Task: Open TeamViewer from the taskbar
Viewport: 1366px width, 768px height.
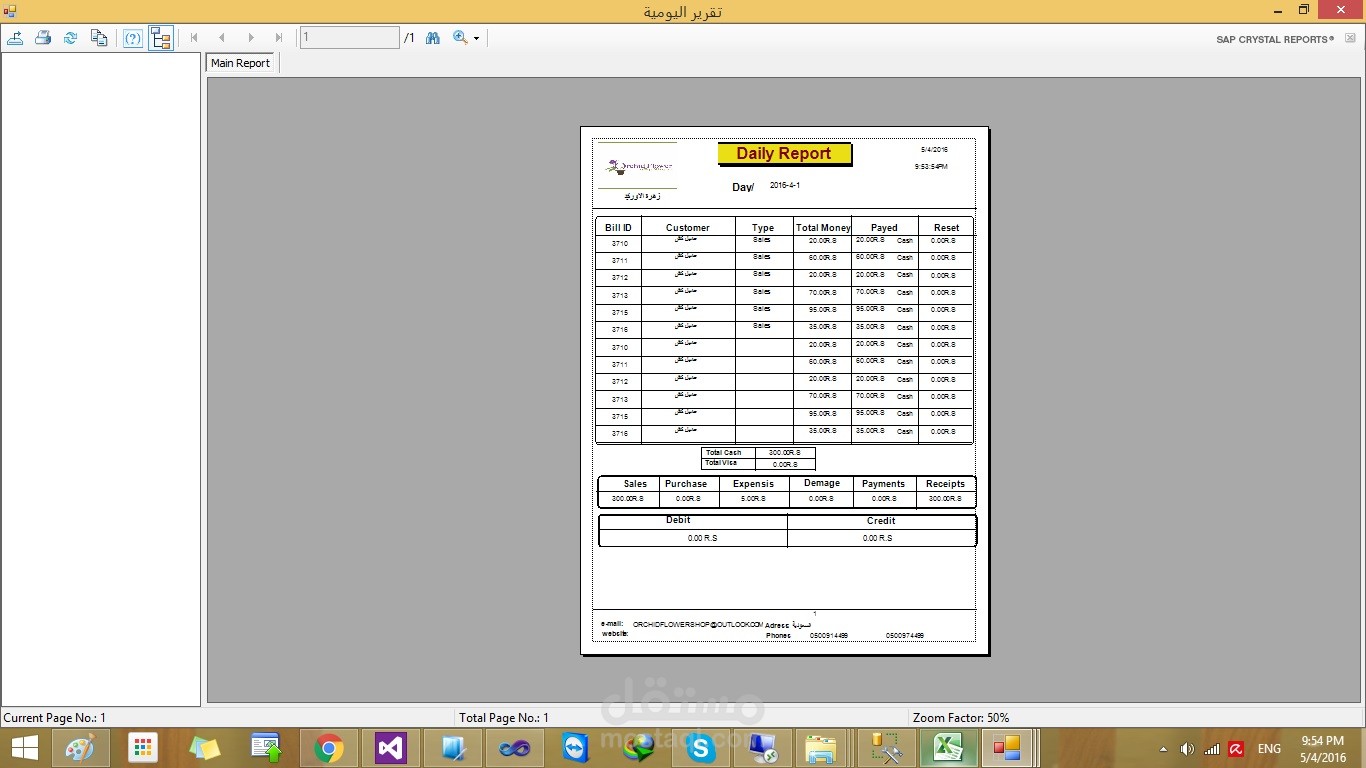Action: [x=576, y=748]
